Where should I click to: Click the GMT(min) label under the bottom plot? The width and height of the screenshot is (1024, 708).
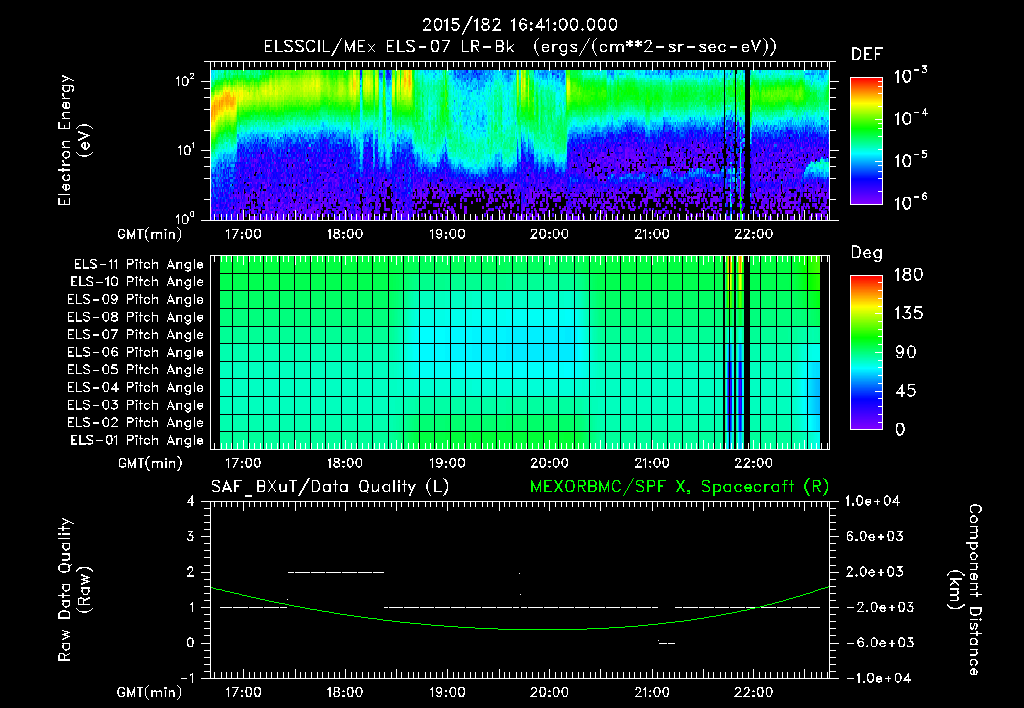click(149, 692)
